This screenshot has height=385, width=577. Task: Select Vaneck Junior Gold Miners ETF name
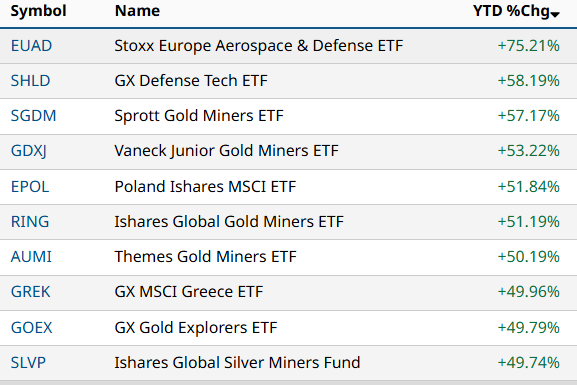[x=226, y=151]
